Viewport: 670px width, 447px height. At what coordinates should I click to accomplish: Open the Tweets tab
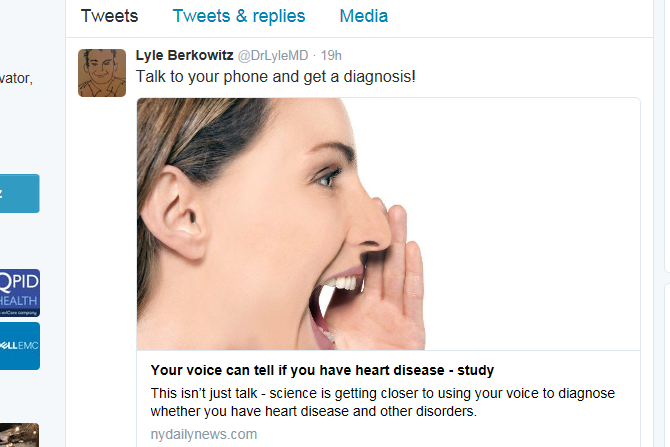(109, 16)
